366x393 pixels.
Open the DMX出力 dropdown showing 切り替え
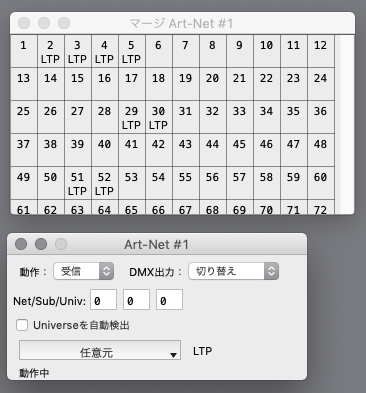pyautogui.click(x=234, y=271)
